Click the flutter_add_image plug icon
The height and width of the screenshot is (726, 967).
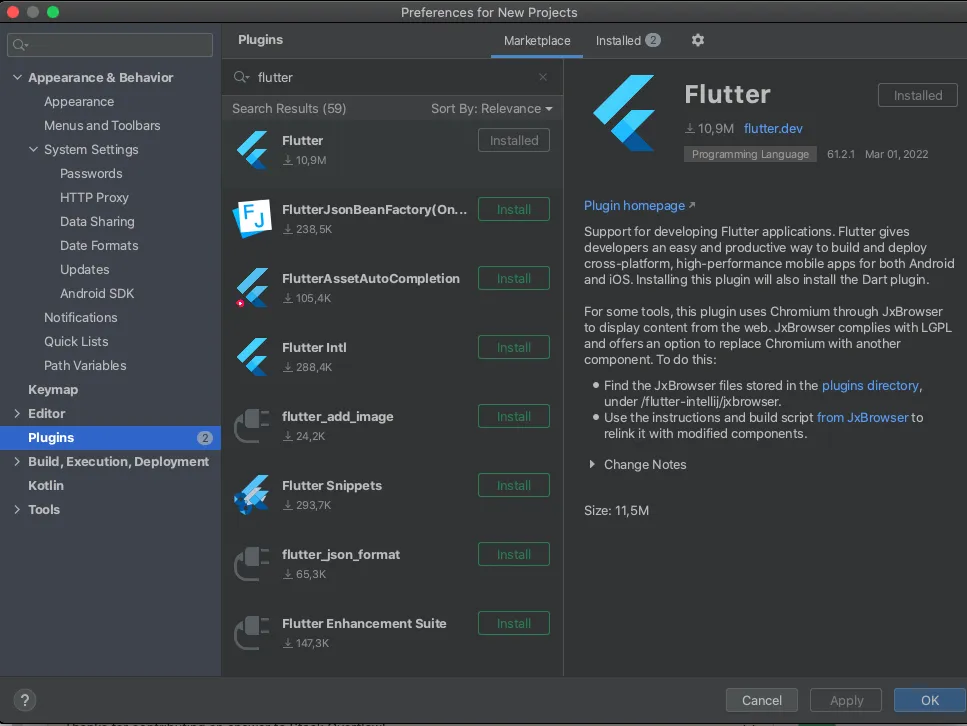pyautogui.click(x=252, y=426)
